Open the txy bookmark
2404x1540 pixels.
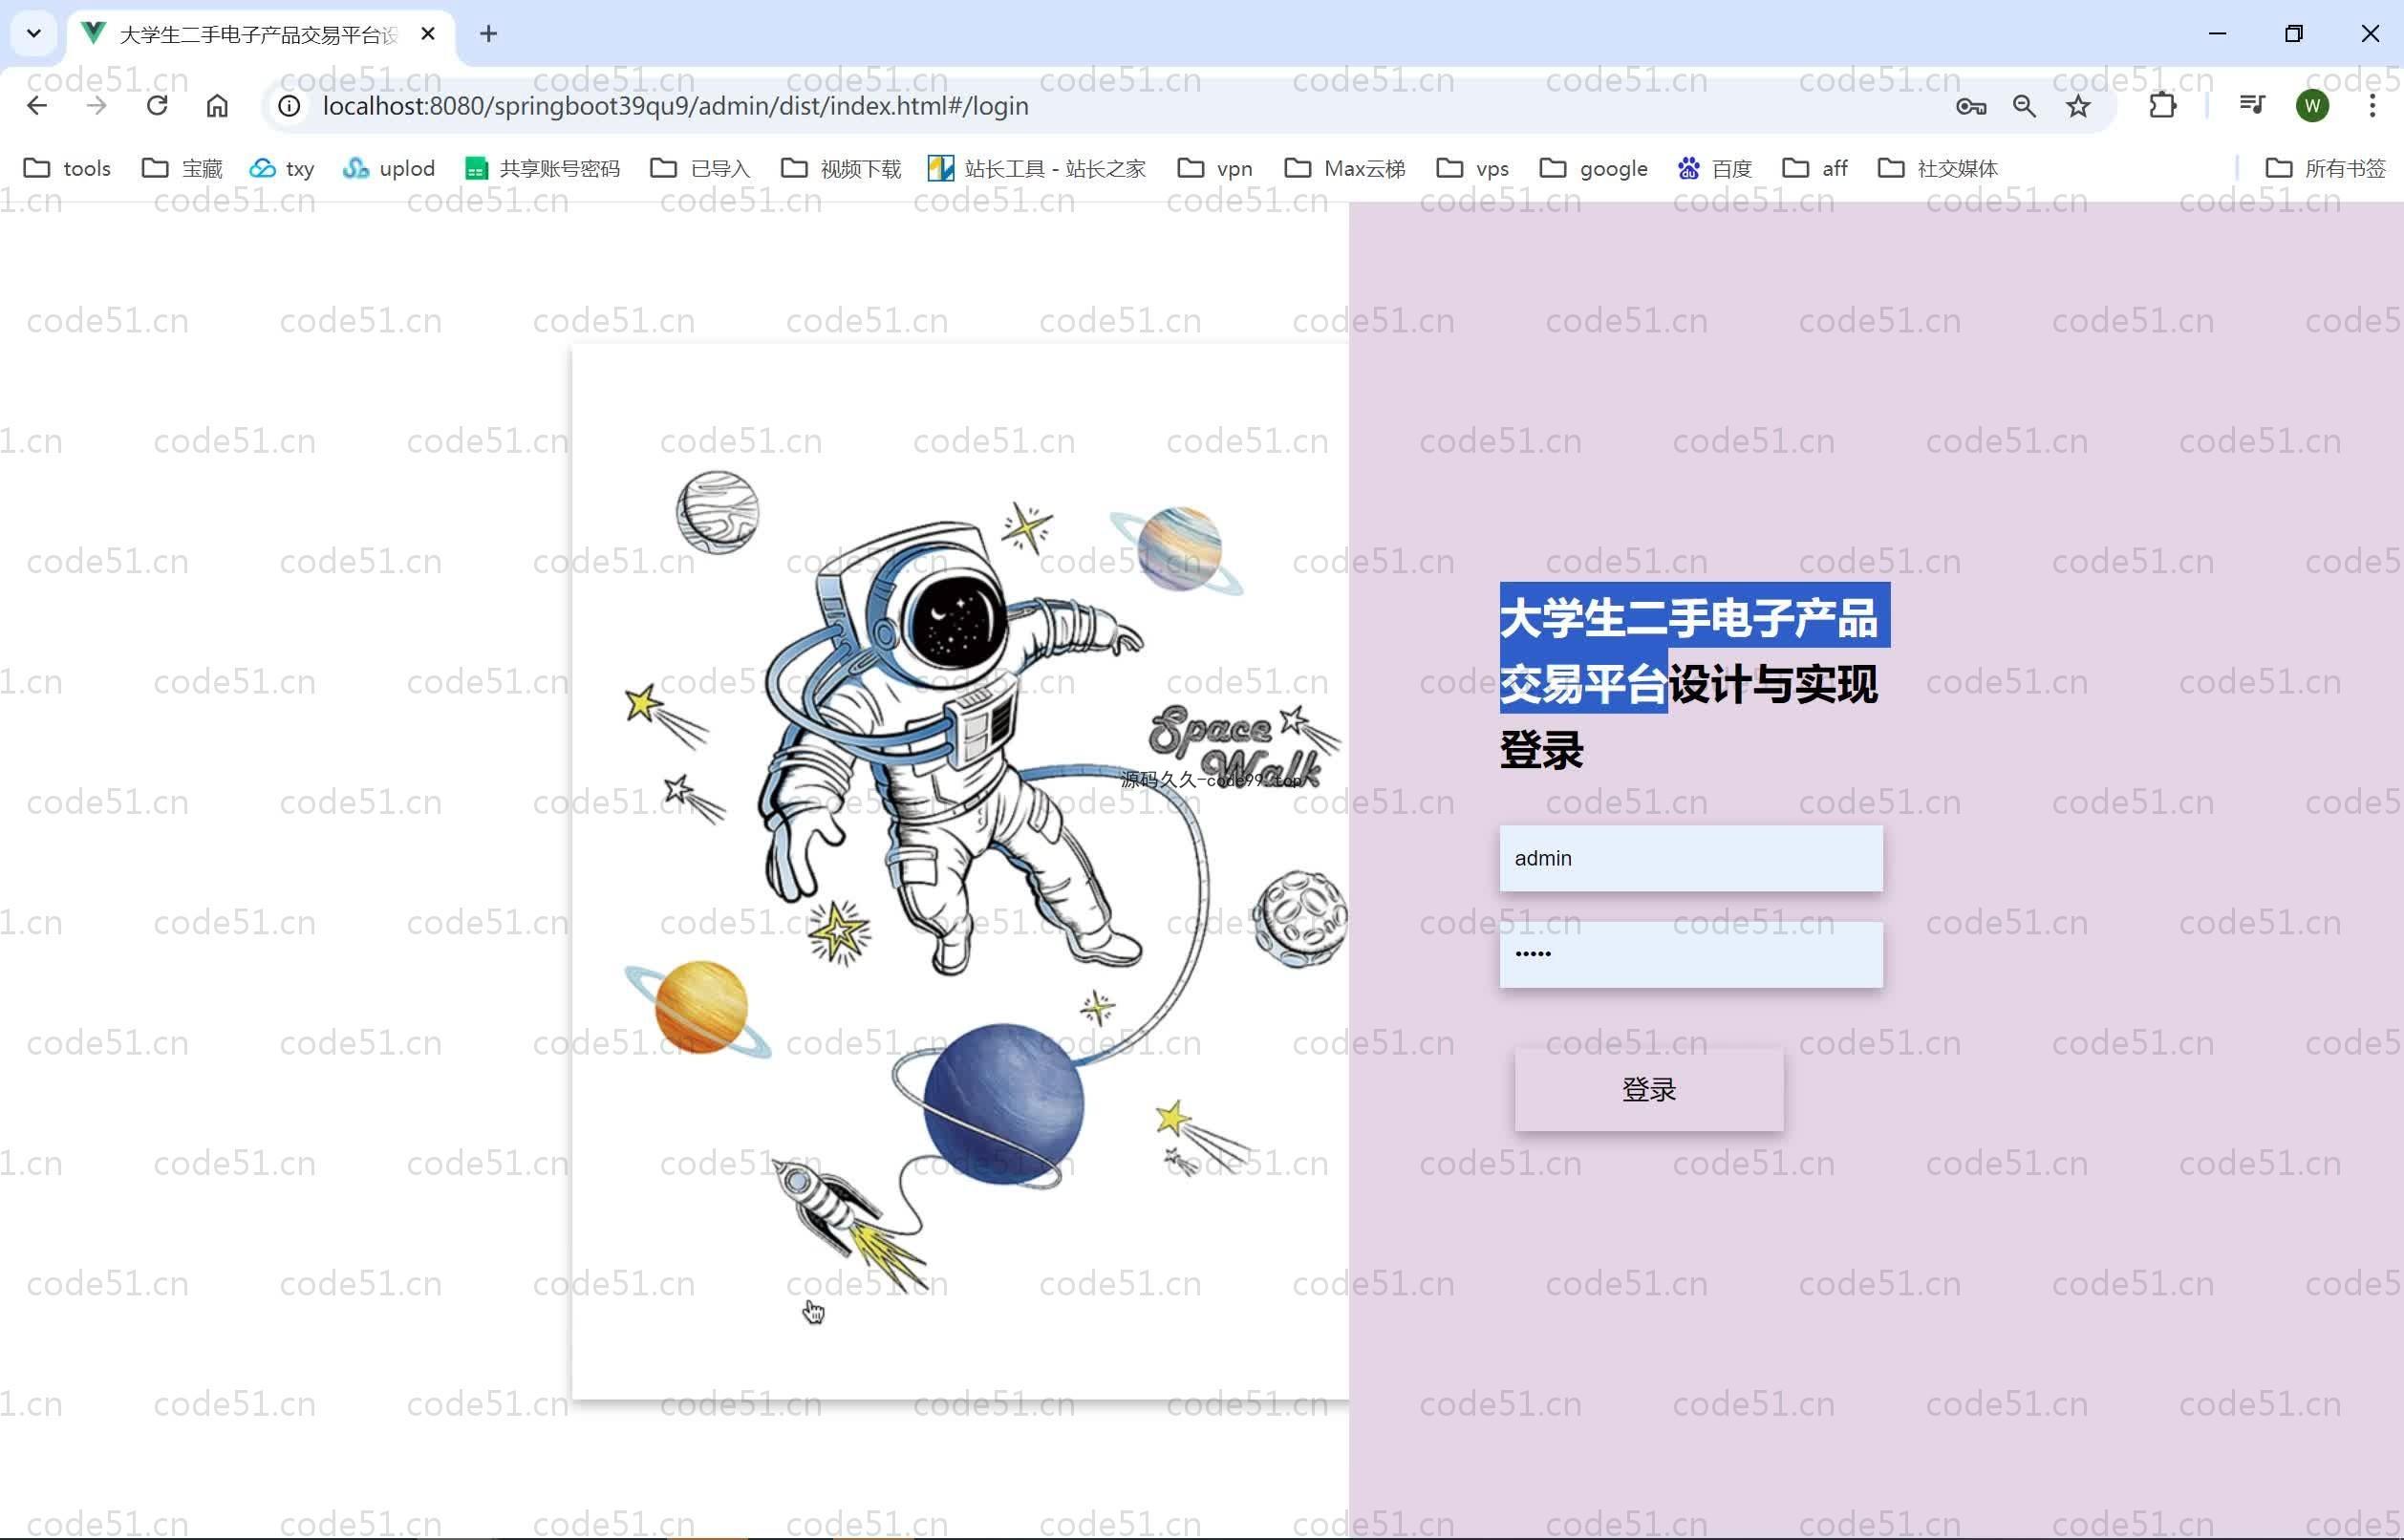[x=282, y=168]
